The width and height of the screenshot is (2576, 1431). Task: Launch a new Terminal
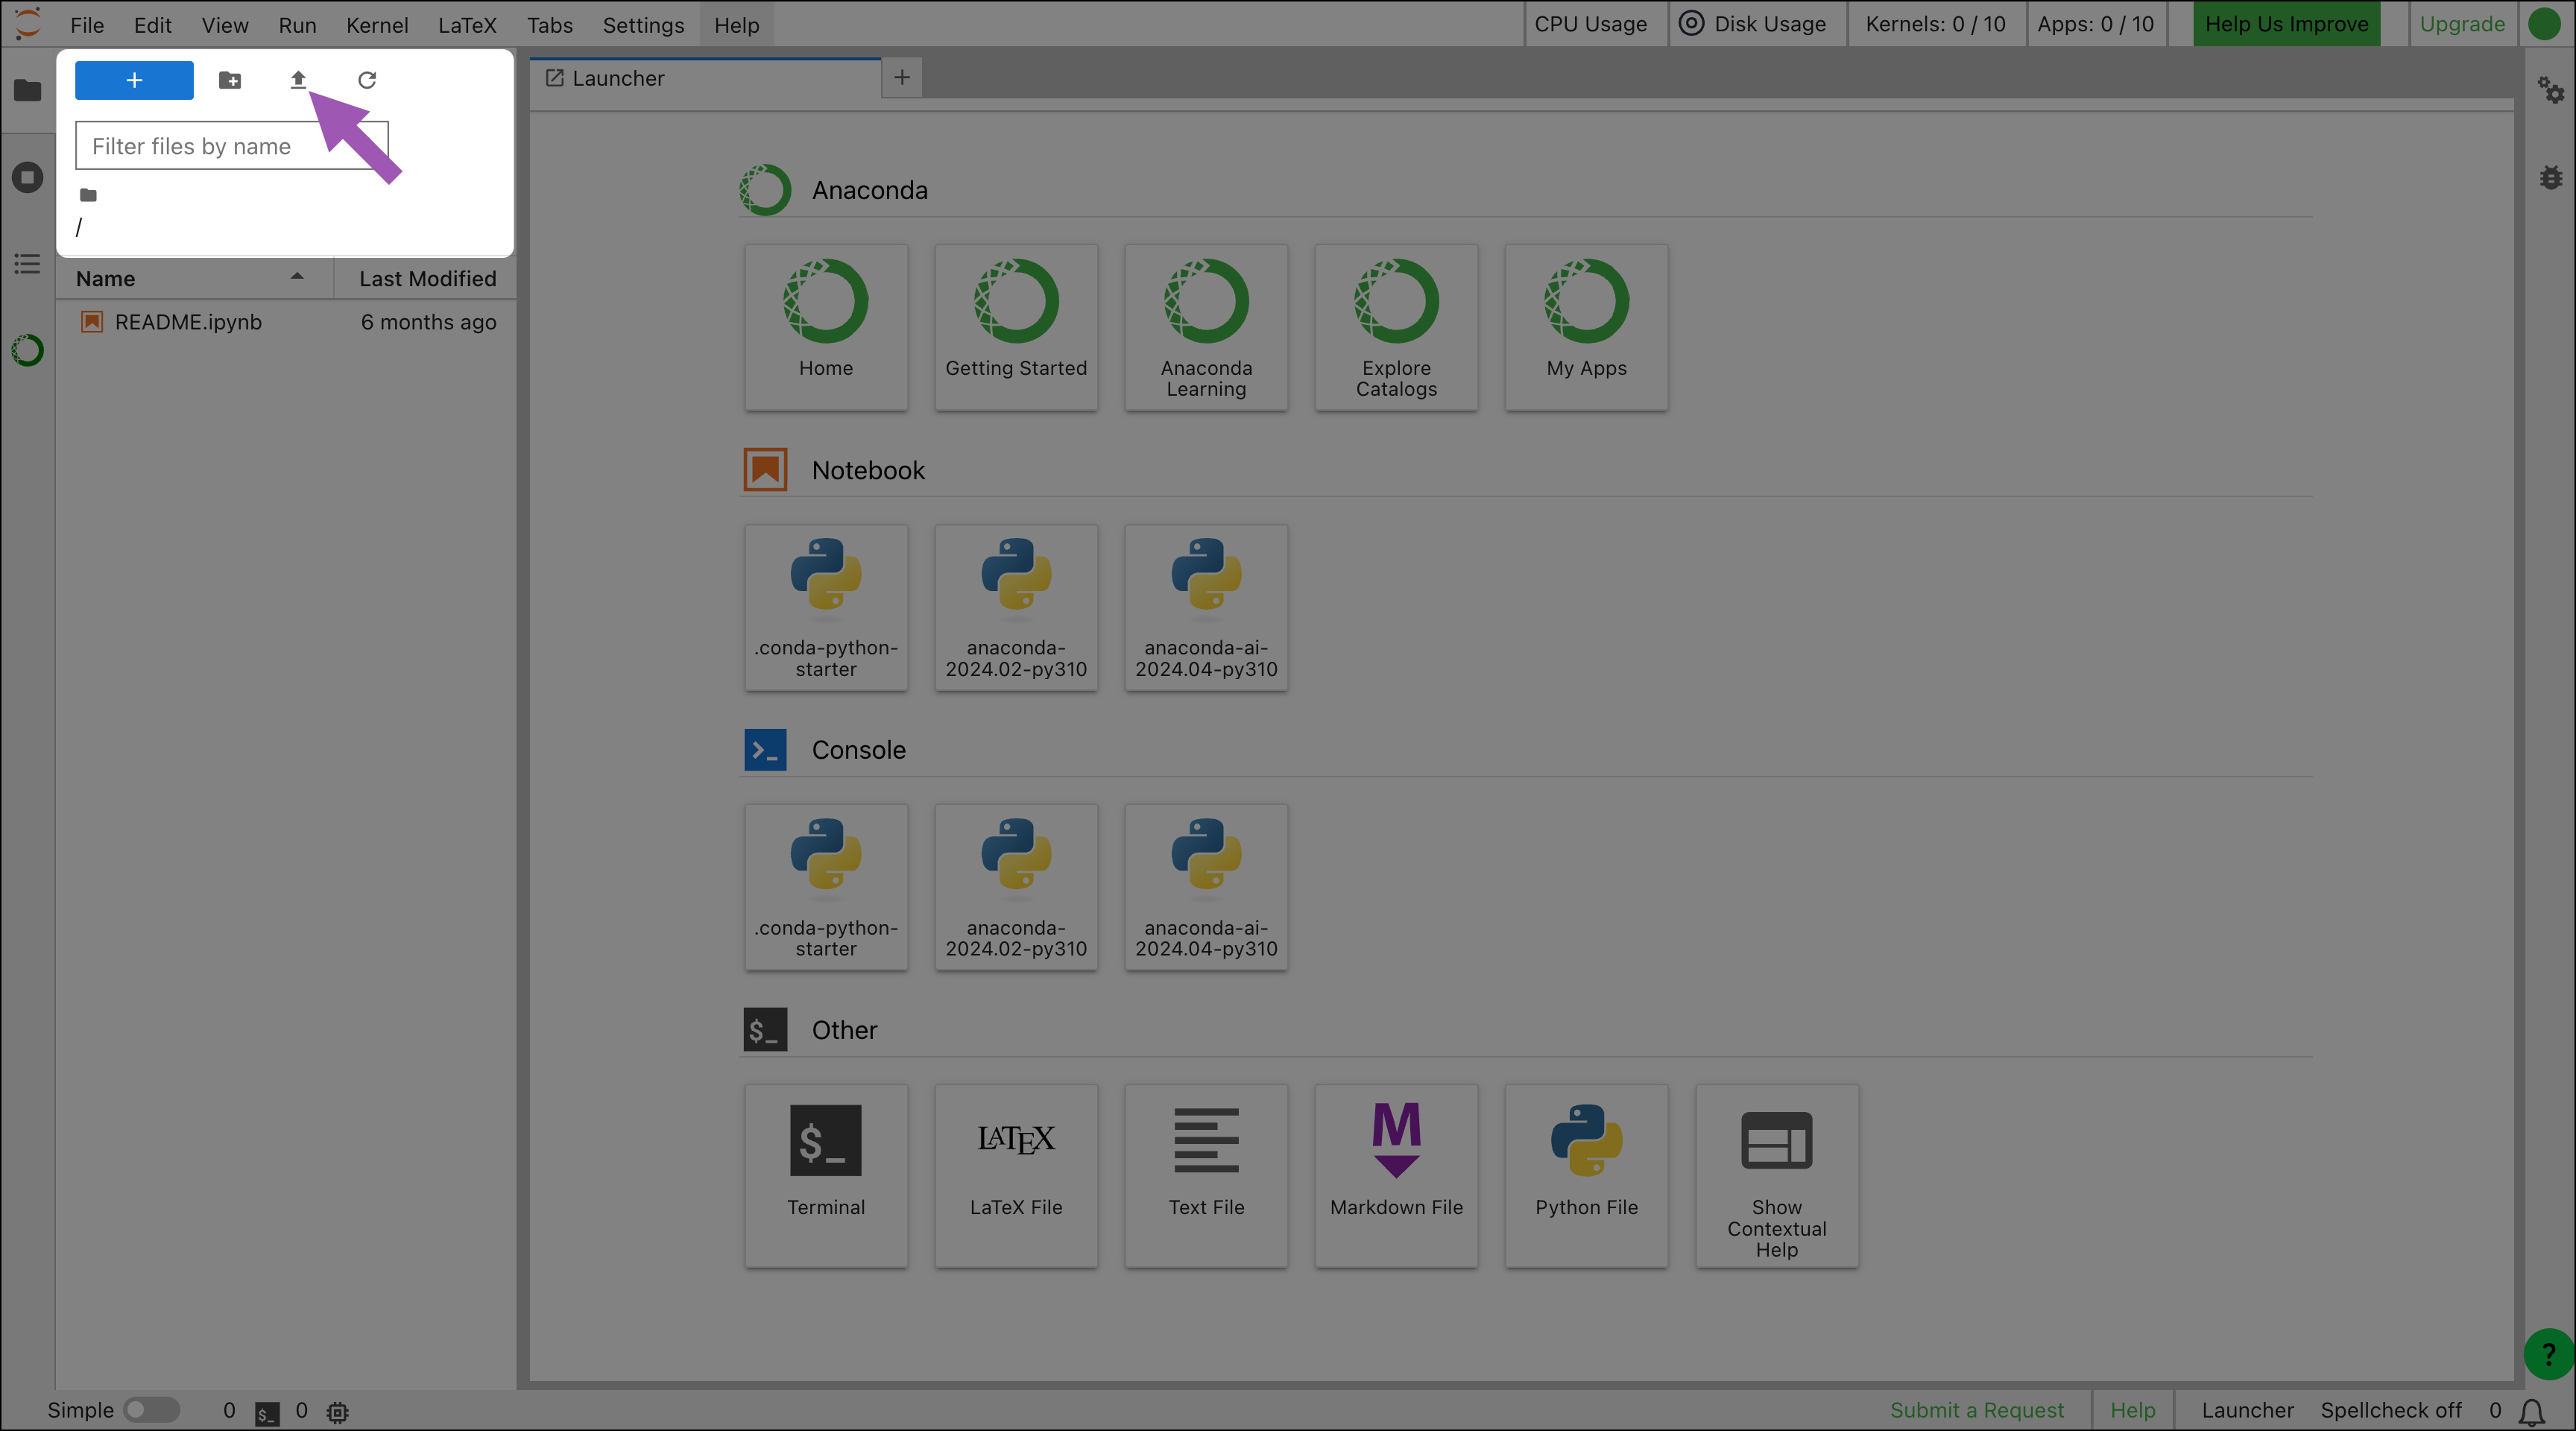(826, 1176)
